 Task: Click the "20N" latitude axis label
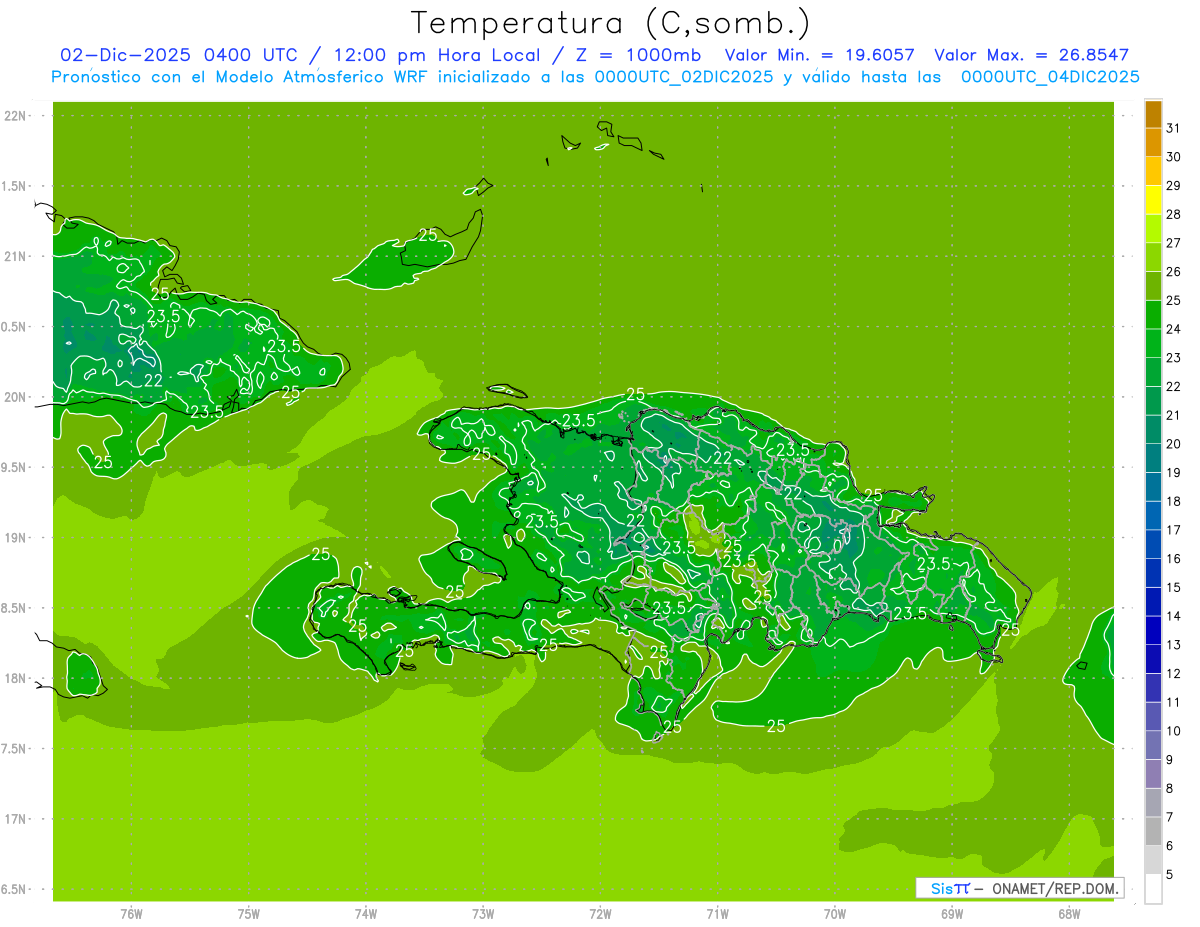pos(16,397)
